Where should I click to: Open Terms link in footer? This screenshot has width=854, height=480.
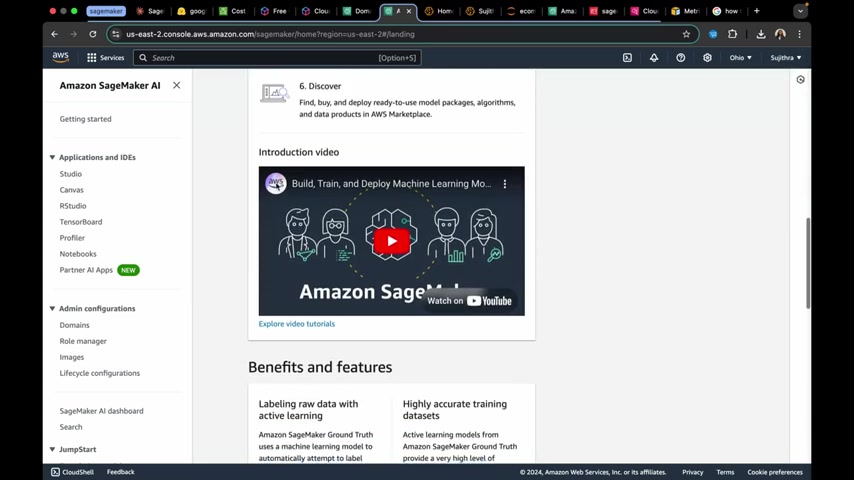coord(725,472)
